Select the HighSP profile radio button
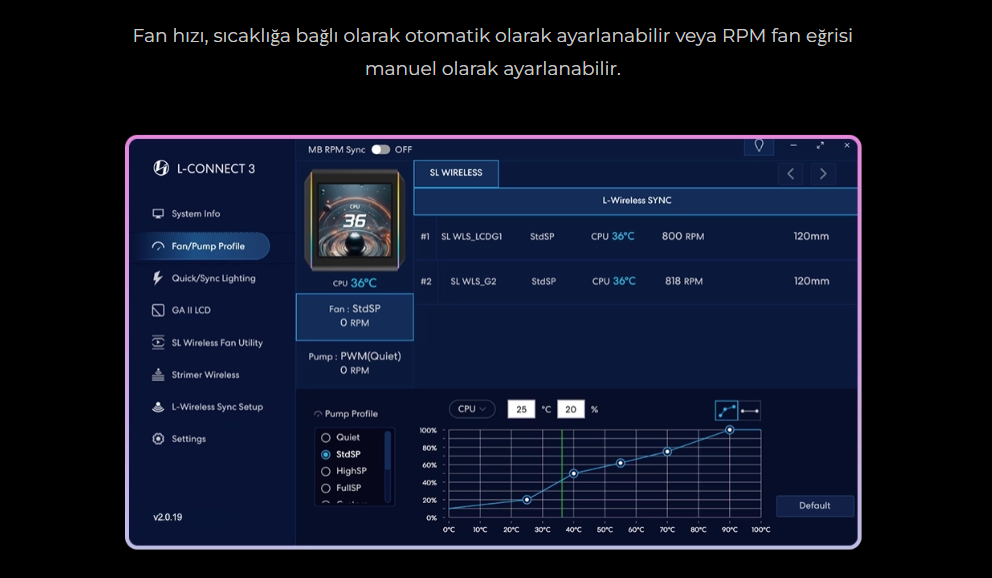992x578 pixels. (326, 471)
